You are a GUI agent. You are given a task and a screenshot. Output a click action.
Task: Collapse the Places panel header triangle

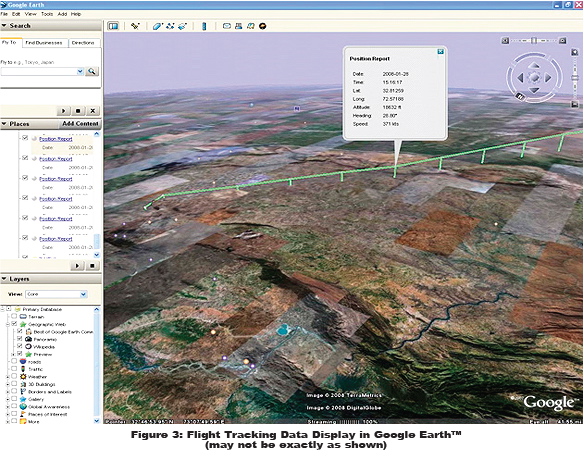(x=4, y=124)
